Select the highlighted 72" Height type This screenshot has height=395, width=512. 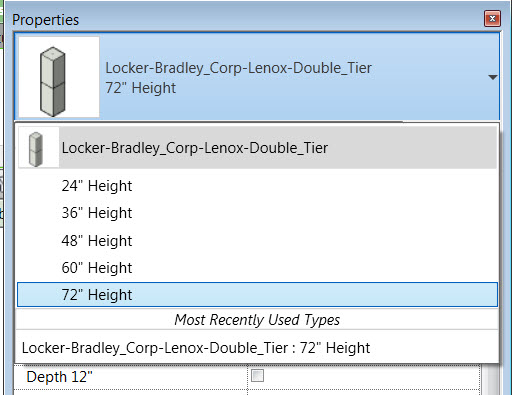click(257, 295)
